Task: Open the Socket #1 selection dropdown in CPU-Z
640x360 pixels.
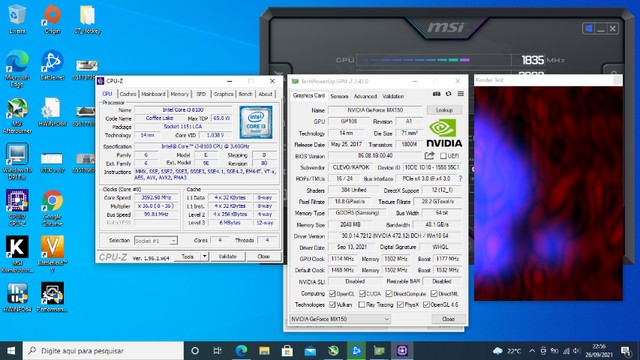Action: click(156, 241)
